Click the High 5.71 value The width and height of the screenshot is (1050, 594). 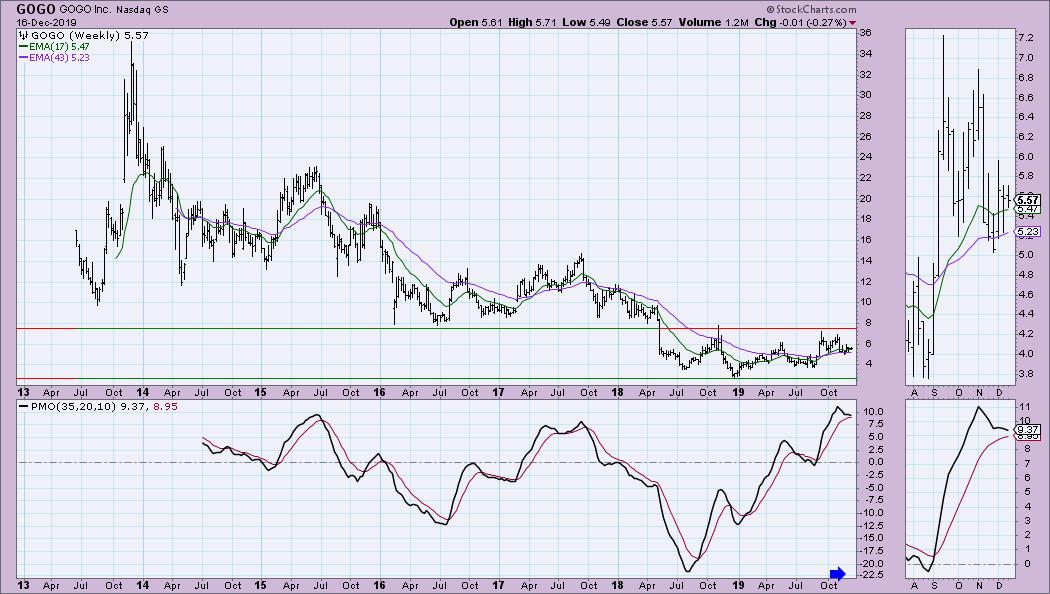tap(532, 22)
